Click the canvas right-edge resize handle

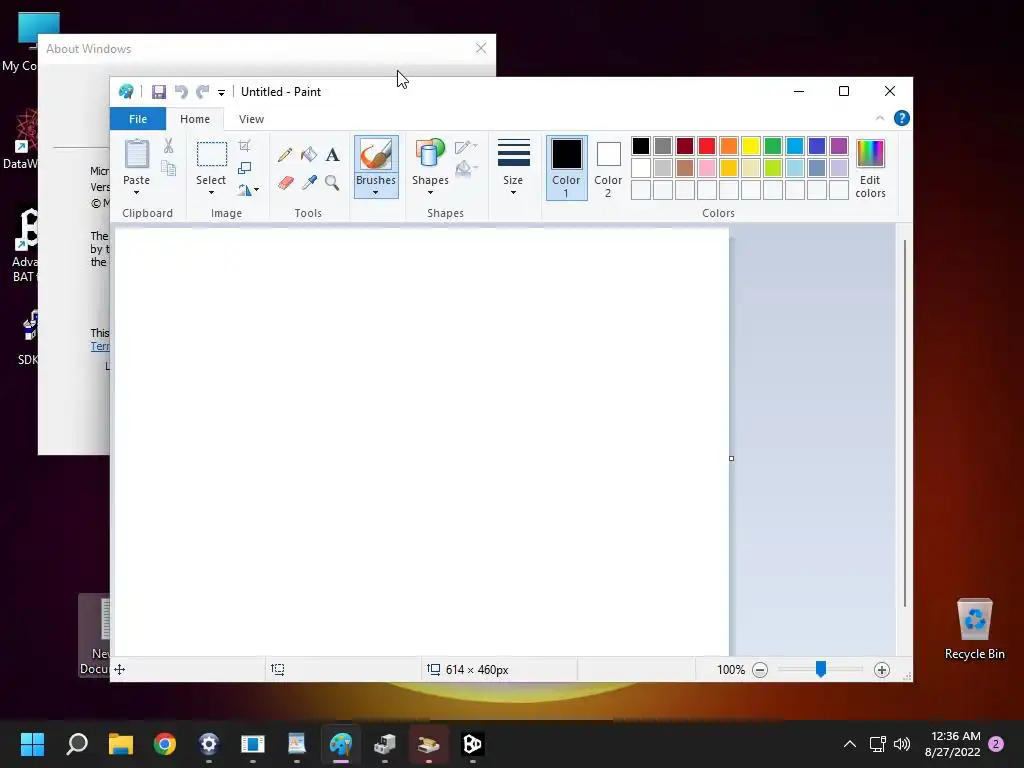click(731, 458)
